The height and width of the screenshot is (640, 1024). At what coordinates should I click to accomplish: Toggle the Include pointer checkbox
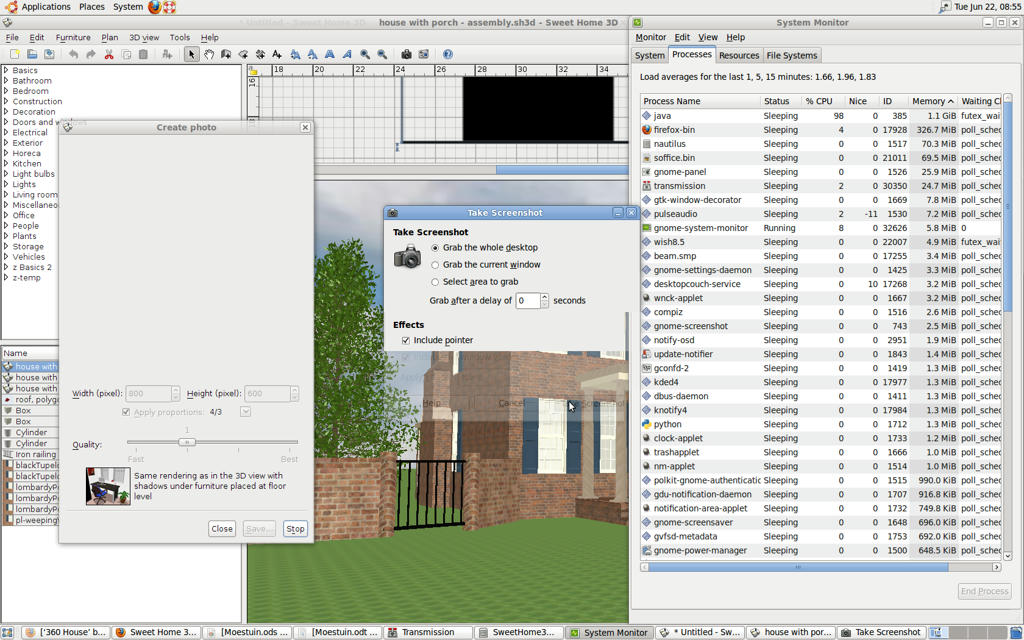pos(406,340)
